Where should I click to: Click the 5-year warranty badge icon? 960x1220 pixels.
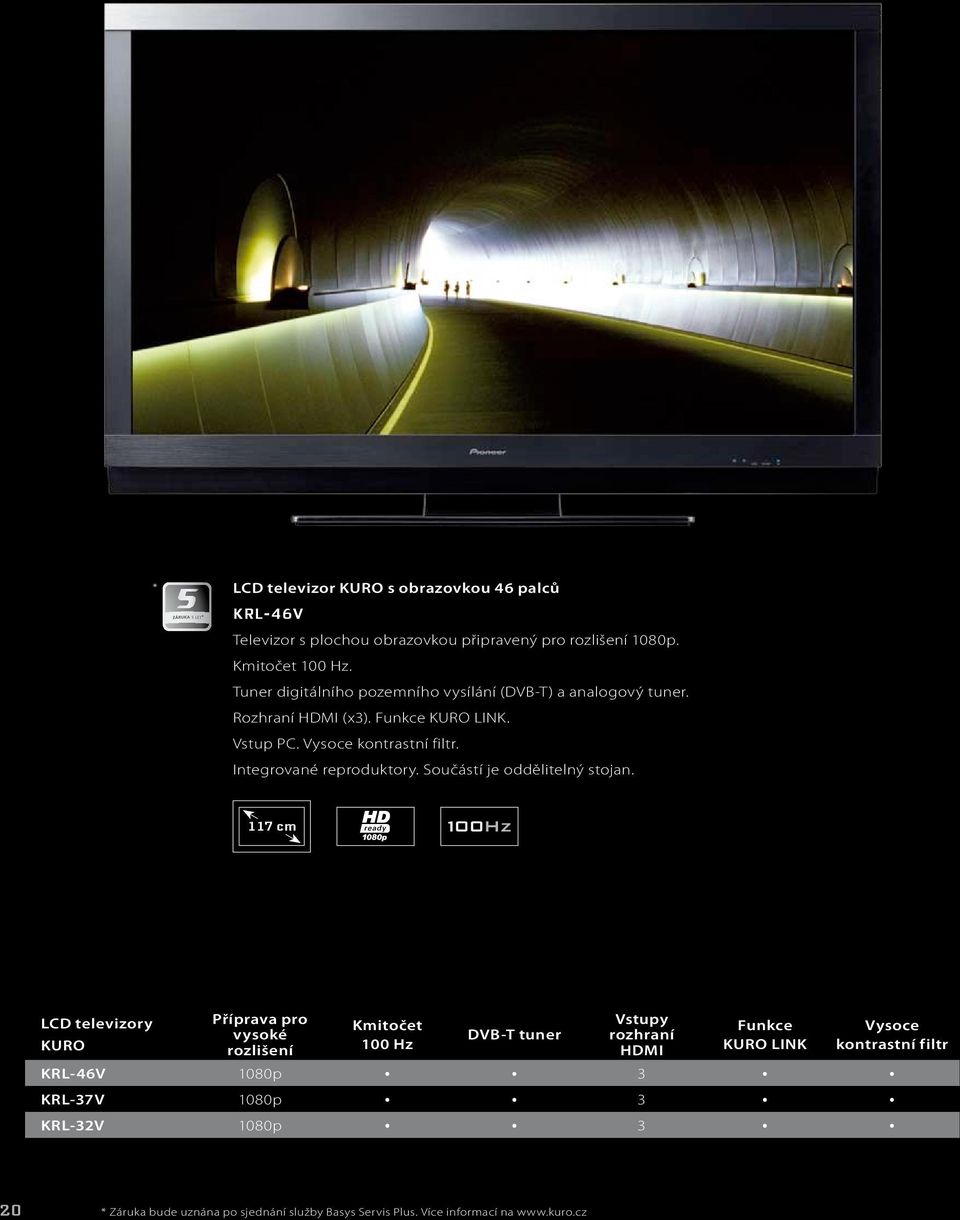[x=187, y=606]
